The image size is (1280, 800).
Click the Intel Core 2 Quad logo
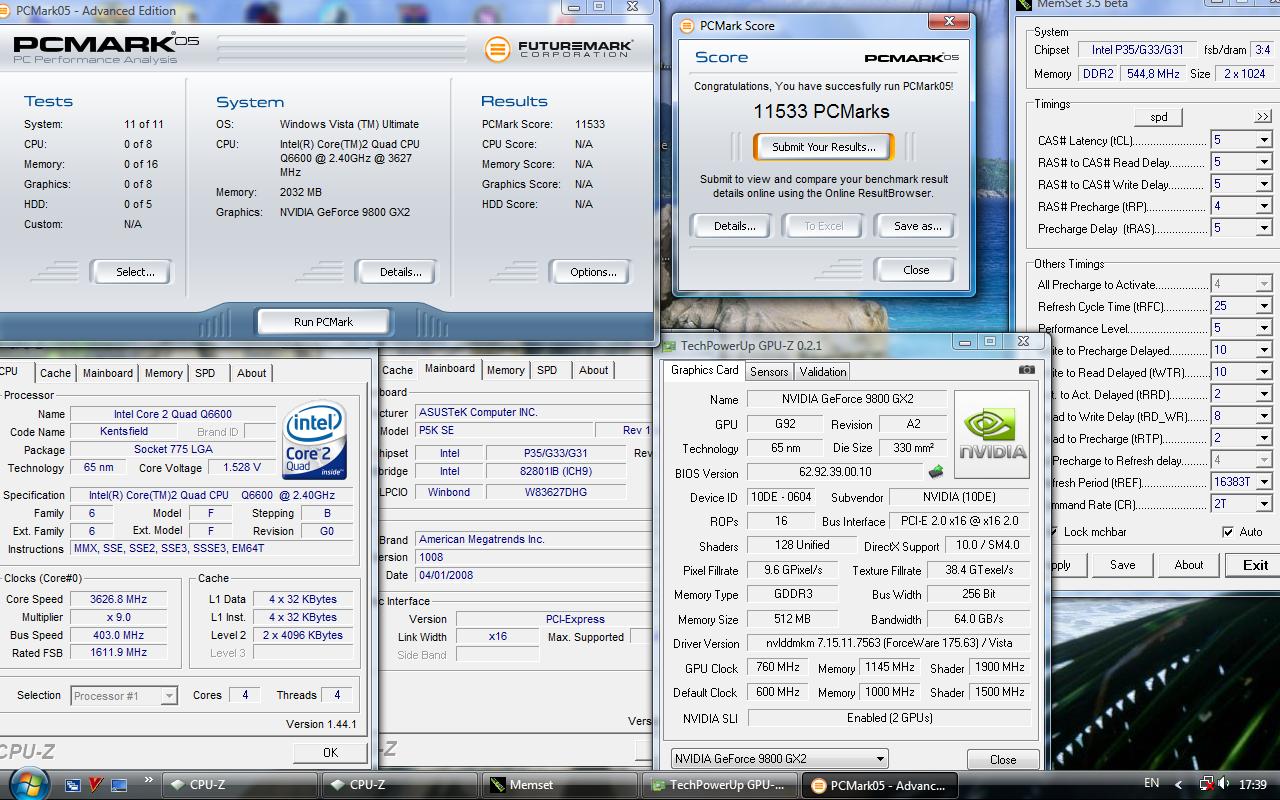(314, 440)
